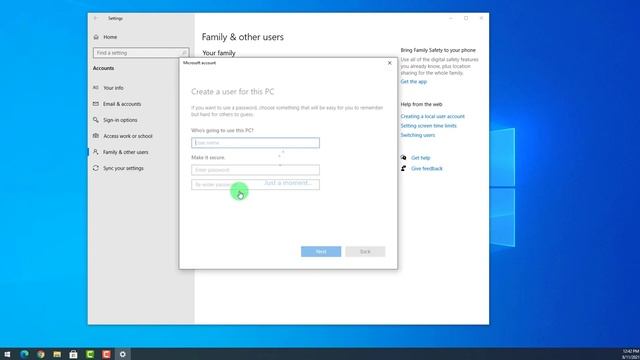Screen dimensions: 640x360
Task: Open Access work or school page
Action: coord(127,136)
